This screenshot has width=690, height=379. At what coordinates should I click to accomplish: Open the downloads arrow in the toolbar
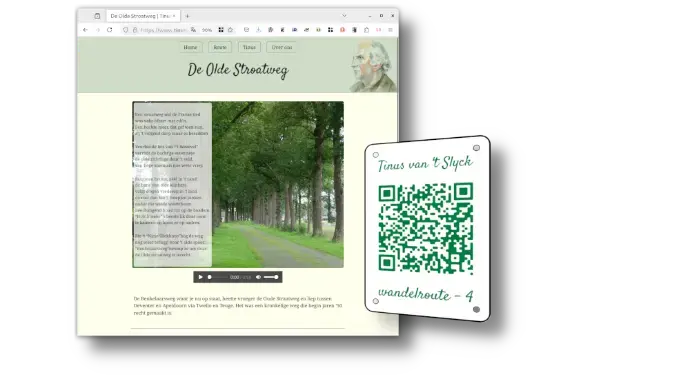click(x=258, y=30)
